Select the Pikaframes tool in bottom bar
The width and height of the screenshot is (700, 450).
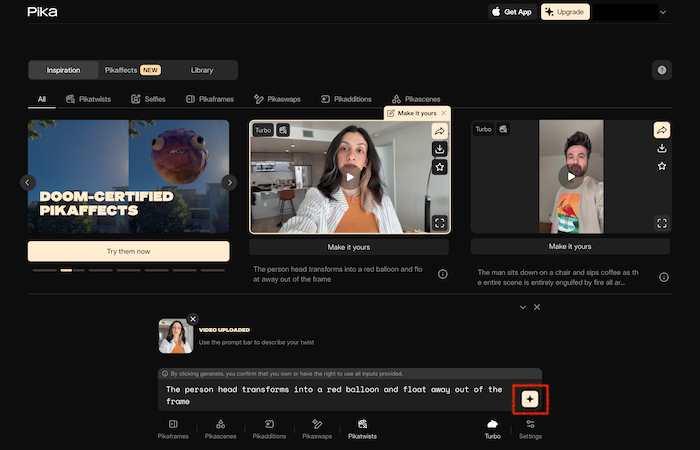pyautogui.click(x=173, y=429)
